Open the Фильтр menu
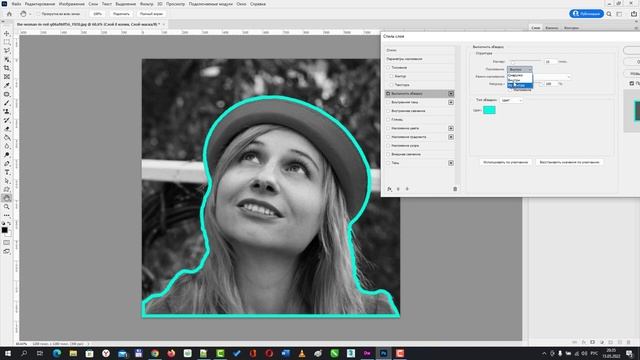 [146, 4]
